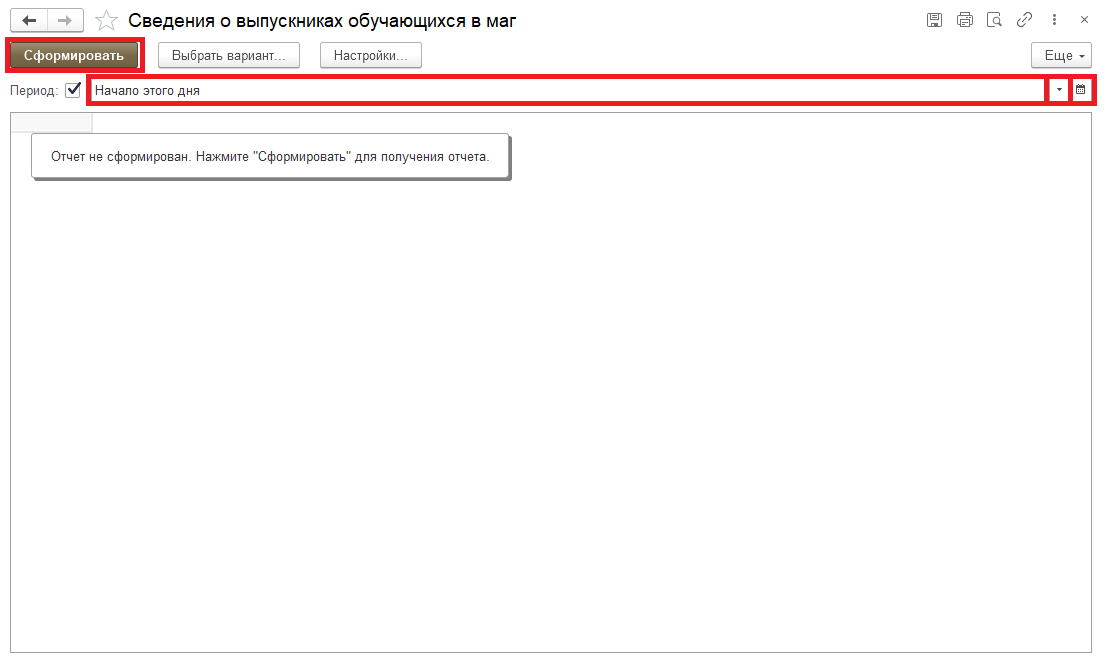Screen dimensions: 1113x667
Task: Click the Начало этого дня period field
Action: point(566,90)
